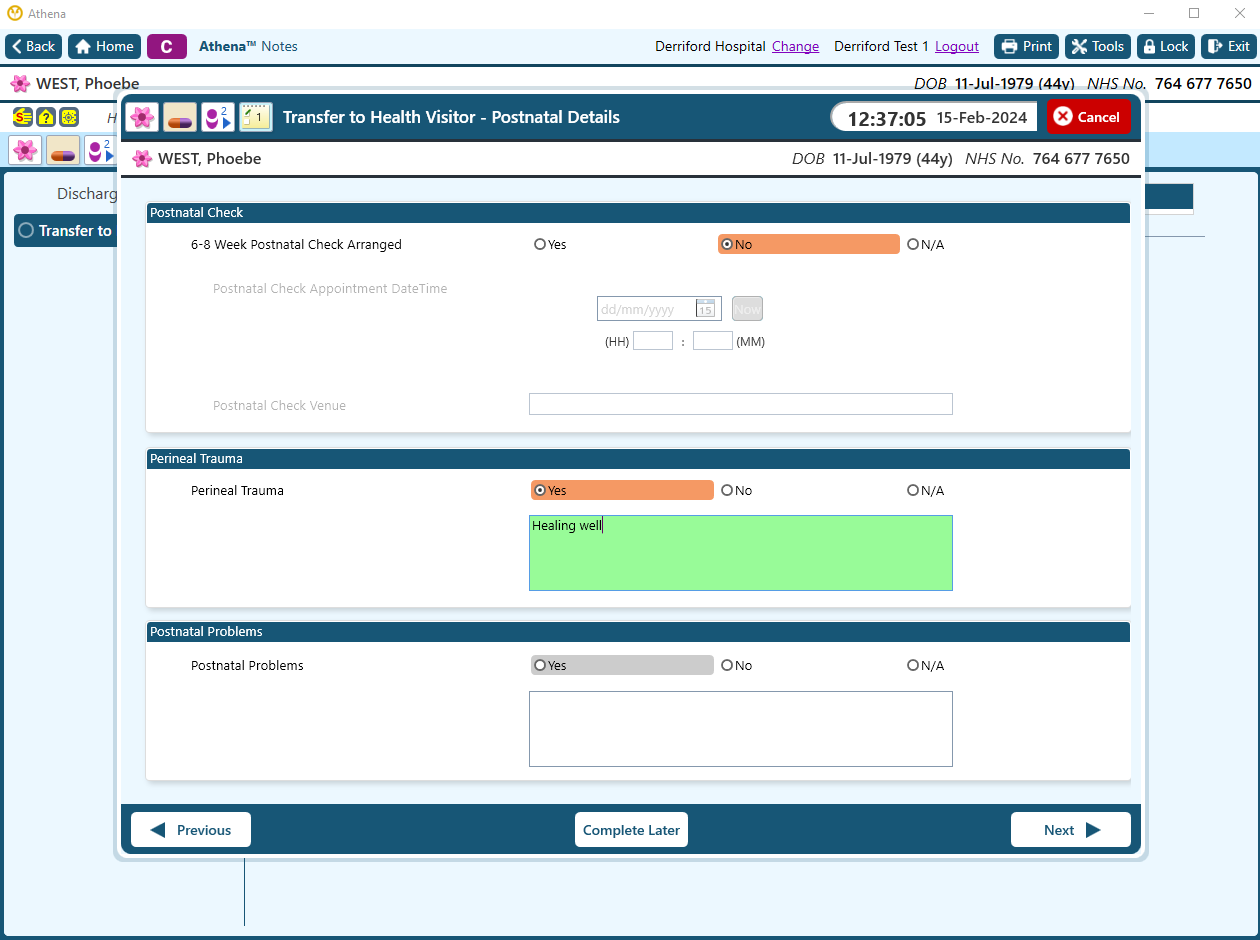Click the Change hospital link
This screenshot has height=940, width=1260.
pyautogui.click(x=795, y=46)
